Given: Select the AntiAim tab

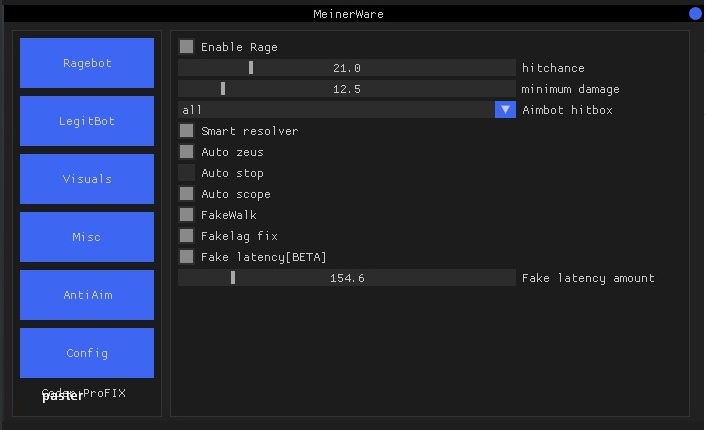Looking at the screenshot, I should click(x=87, y=295).
